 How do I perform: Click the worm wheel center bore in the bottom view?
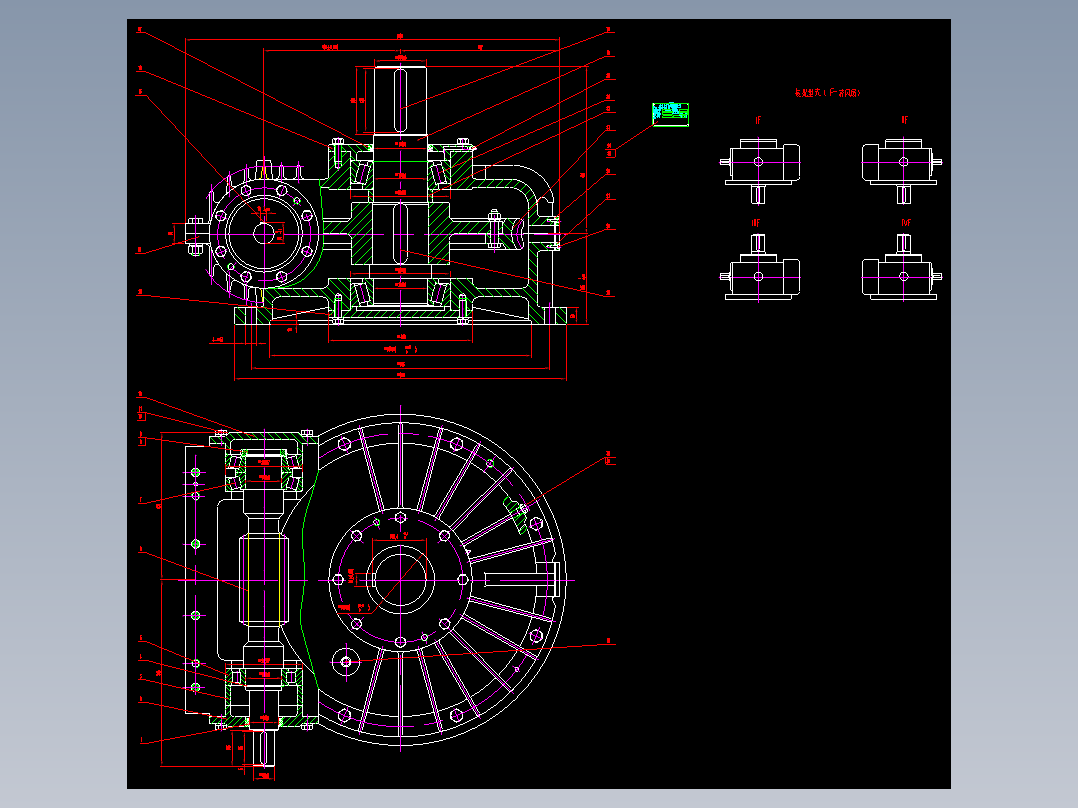[400, 580]
